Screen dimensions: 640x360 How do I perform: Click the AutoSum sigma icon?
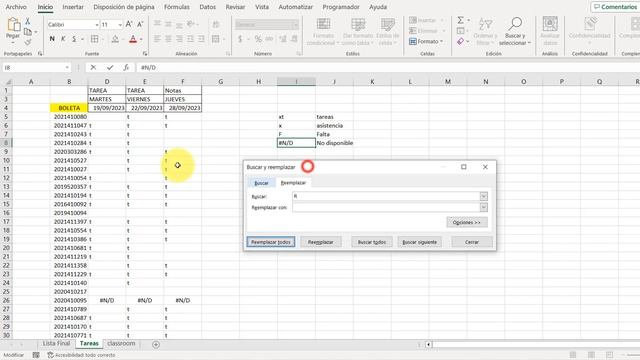460,20
